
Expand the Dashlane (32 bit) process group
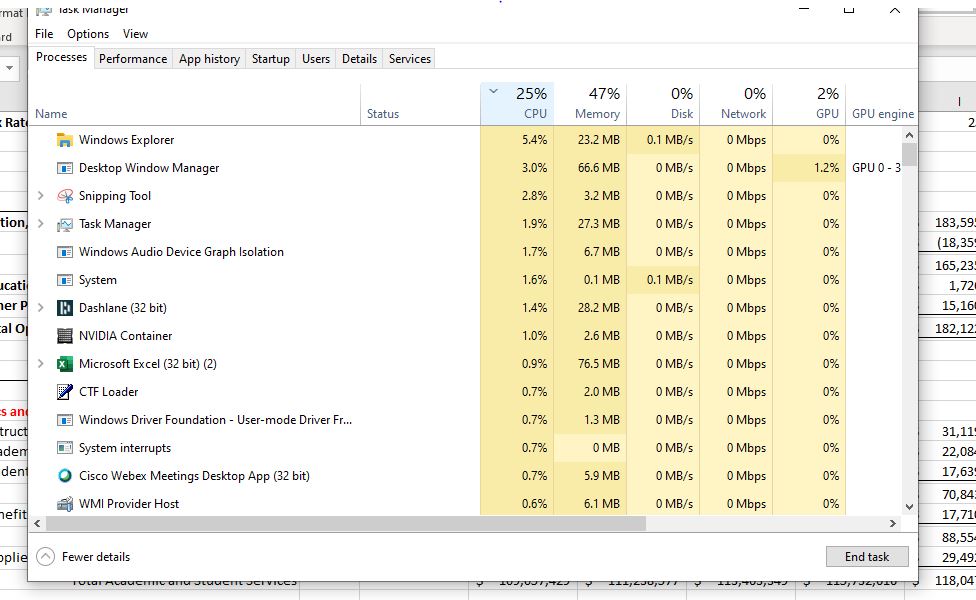pyautogui.click(x=41, y=307)
